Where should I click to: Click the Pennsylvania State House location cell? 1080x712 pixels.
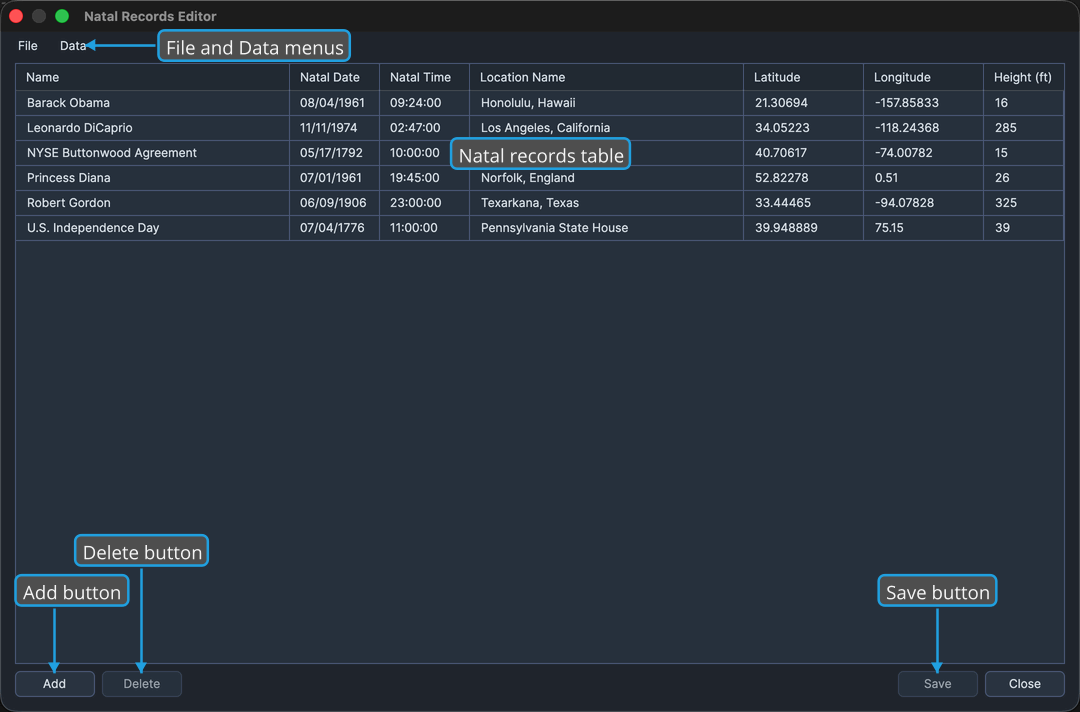[x=606, y=228]
